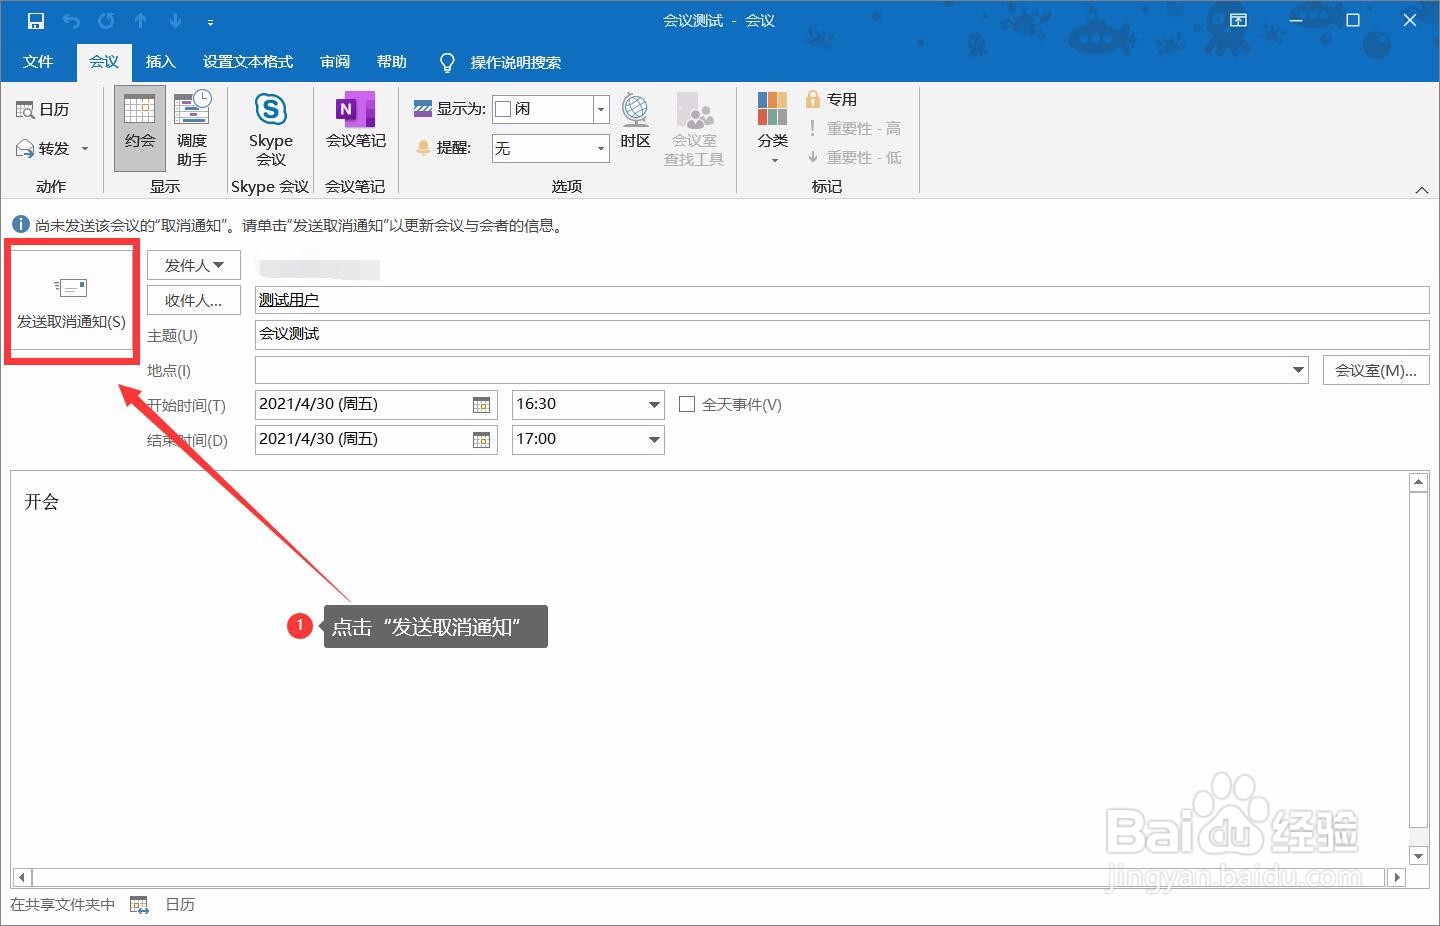This screenshot has height=926, width=1440.
Task: Click the vertical scrollbar up arrow
Action: point(1418,483)
